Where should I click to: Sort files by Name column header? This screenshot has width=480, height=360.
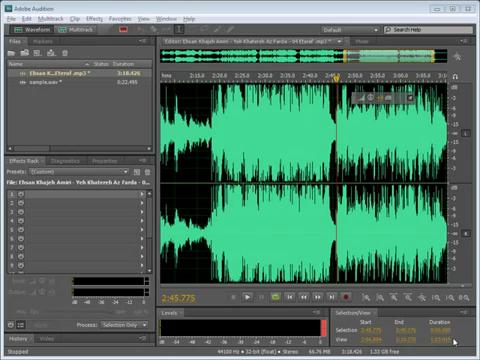pyautogui.click(x=16, y=64)
